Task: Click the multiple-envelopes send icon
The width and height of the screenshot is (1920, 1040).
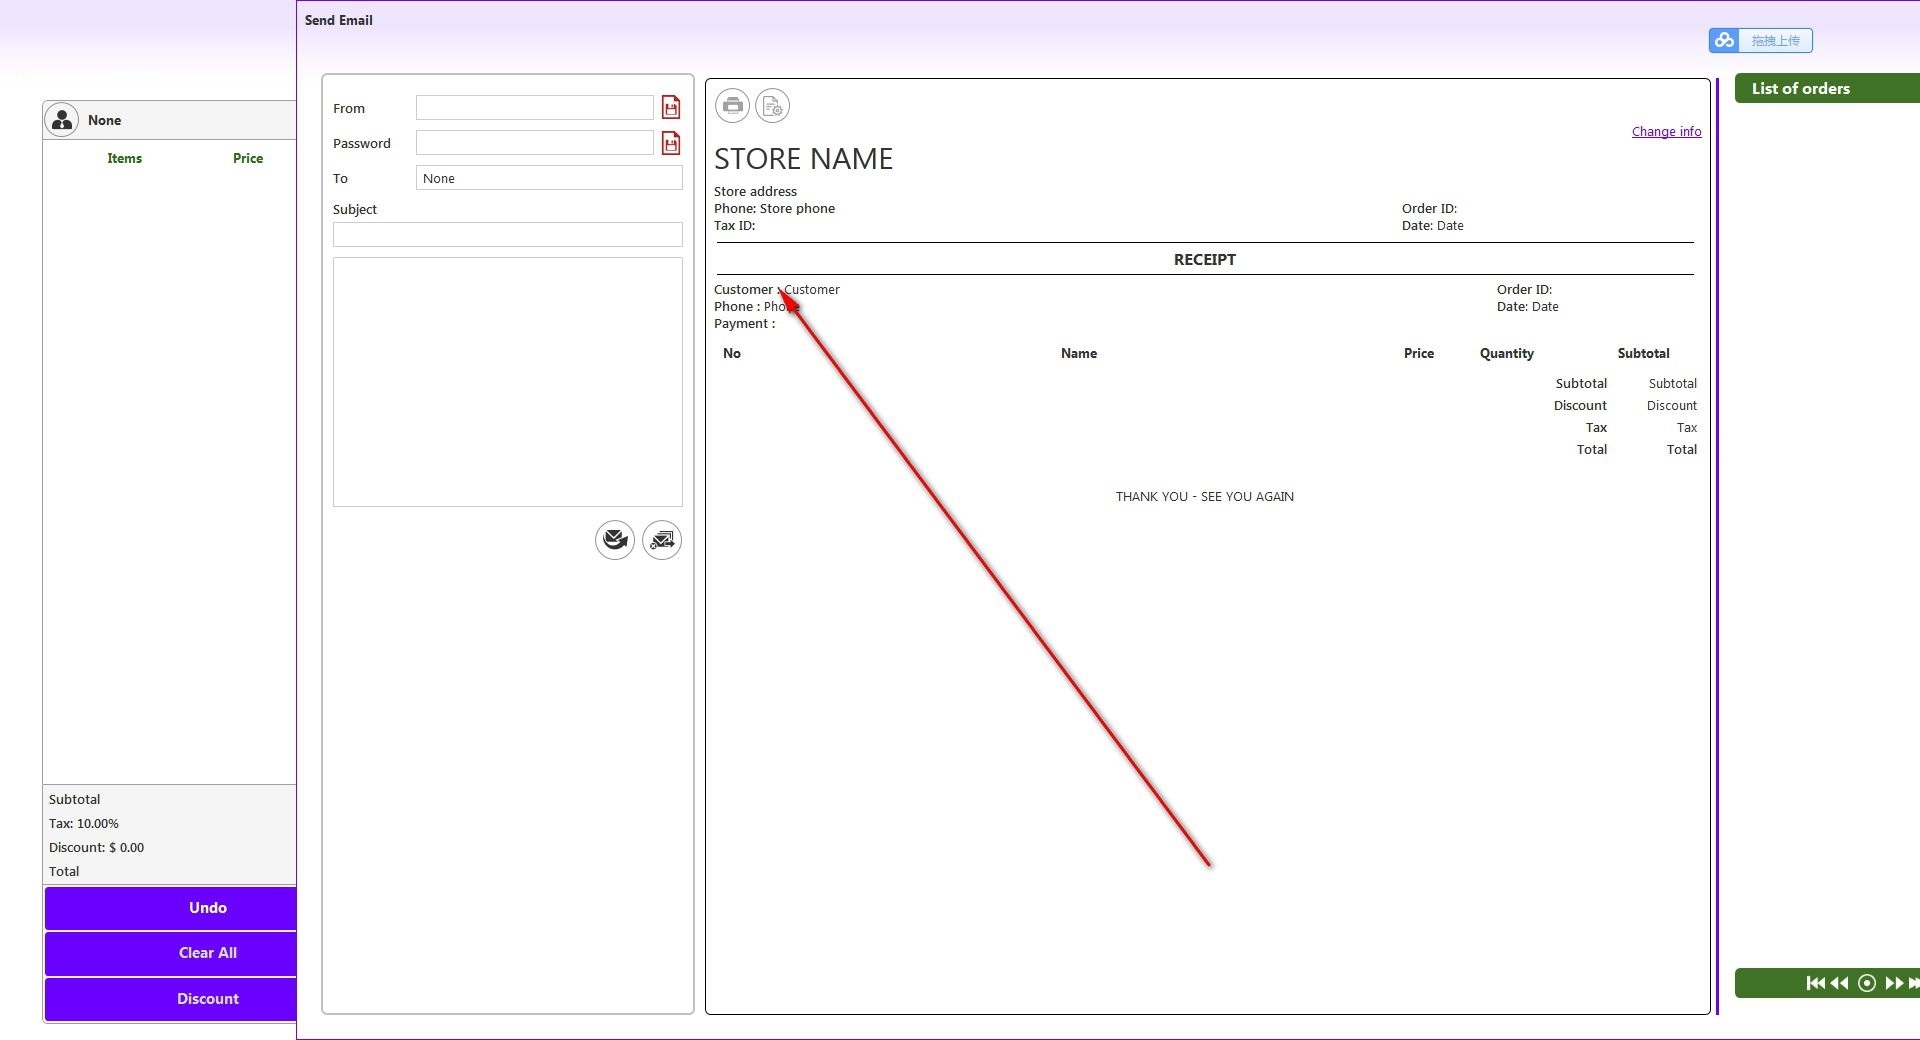Action: (662, 540)
